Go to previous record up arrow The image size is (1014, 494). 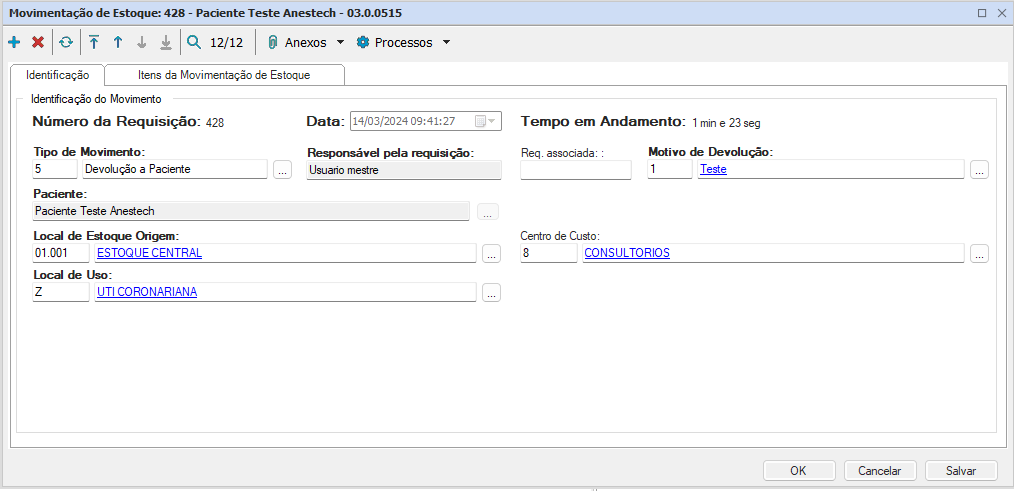[118, 43]
